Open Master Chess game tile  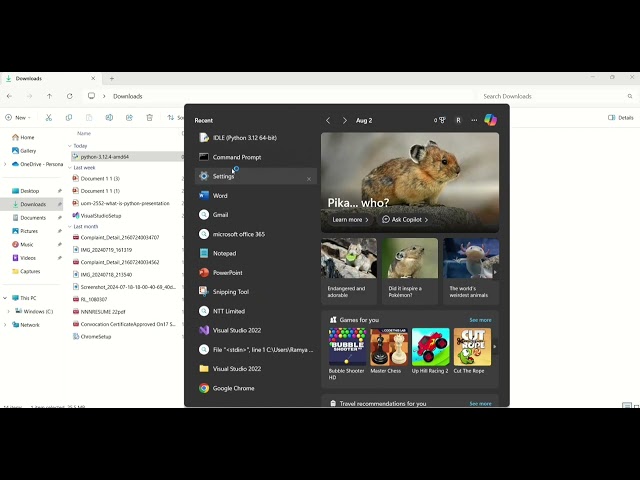point(389,351)
